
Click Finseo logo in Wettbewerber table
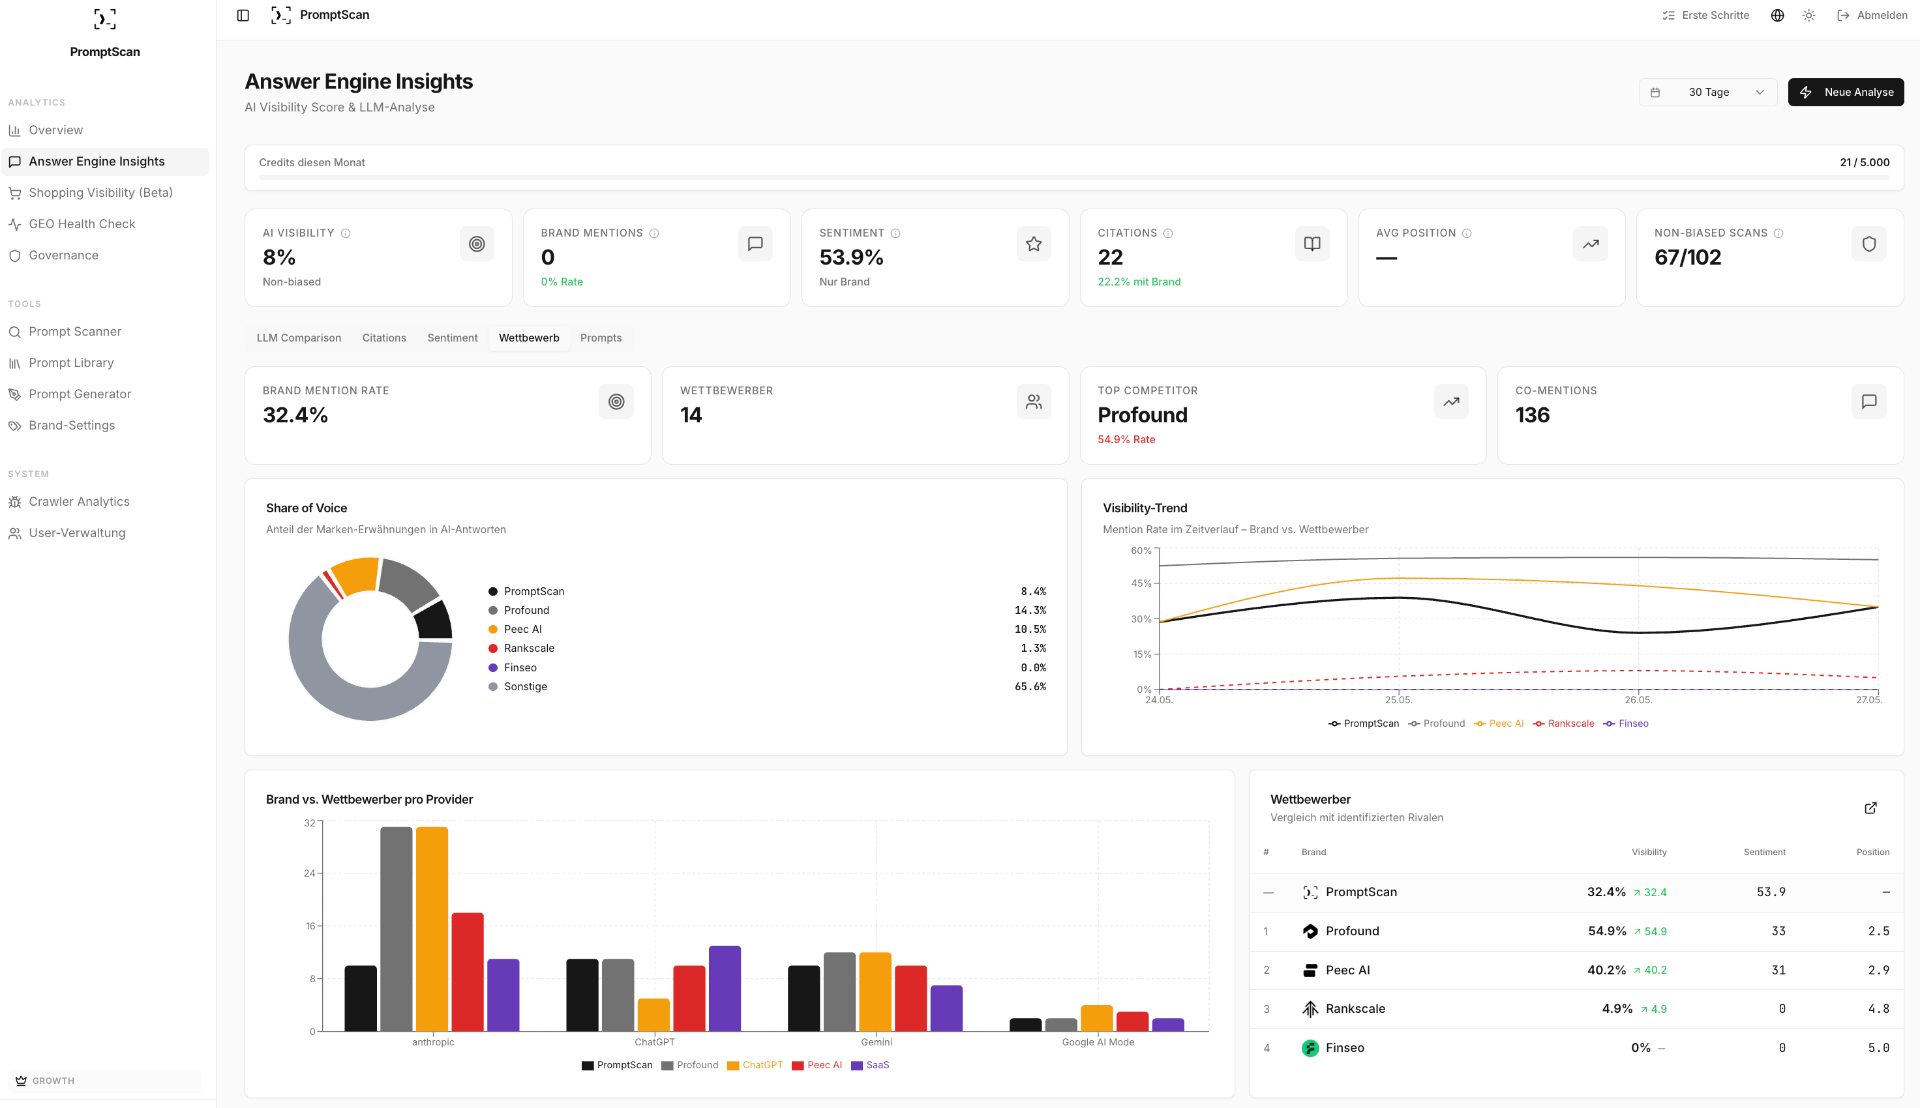pyautogui.click(x=1310, y=1049)
